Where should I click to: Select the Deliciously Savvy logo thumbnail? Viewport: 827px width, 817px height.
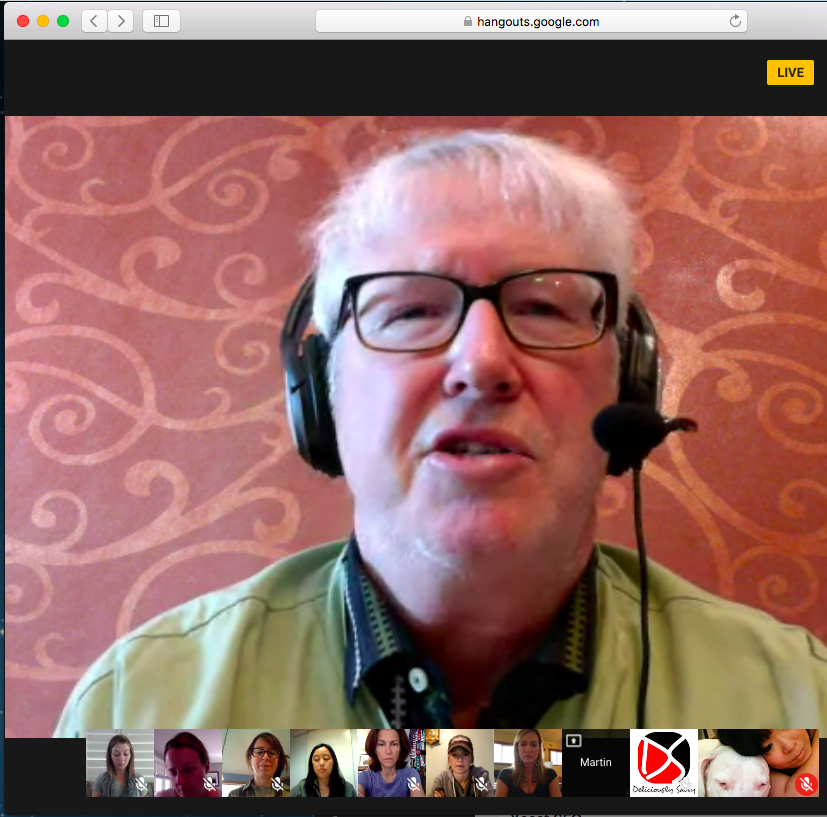point(663,763)
